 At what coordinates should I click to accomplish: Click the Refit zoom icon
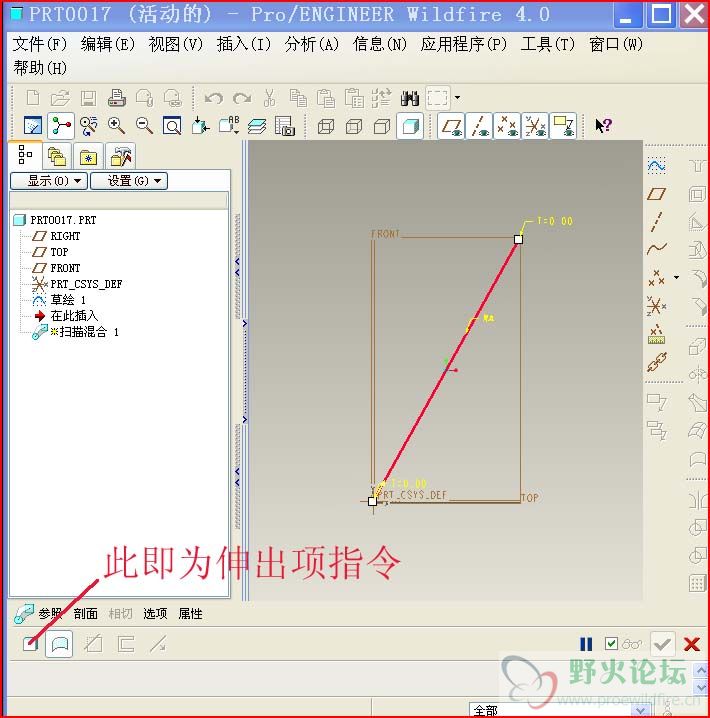coord(172,125)
